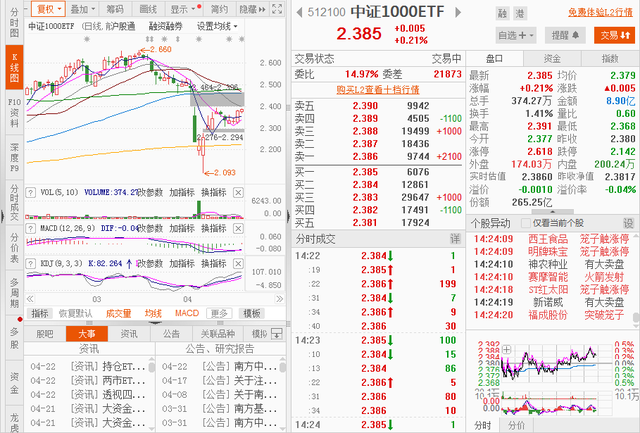
Task: Click the 港 Hong Kong connect badge
Action: 520,14
